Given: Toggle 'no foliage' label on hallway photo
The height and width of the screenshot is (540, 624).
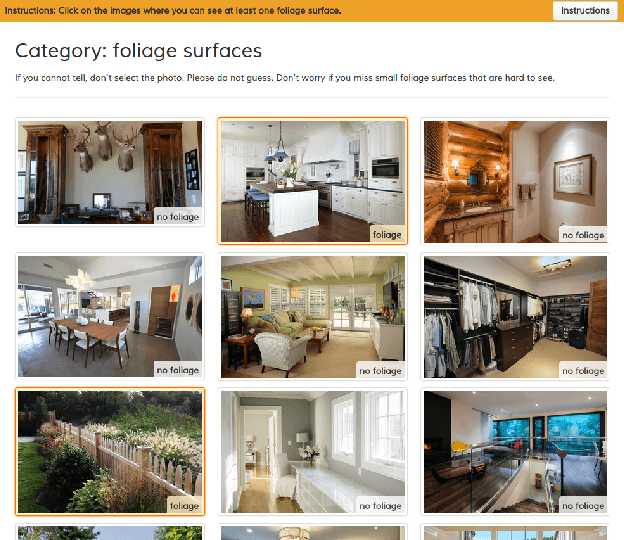Looking at the screenshot, I should 380,505.
